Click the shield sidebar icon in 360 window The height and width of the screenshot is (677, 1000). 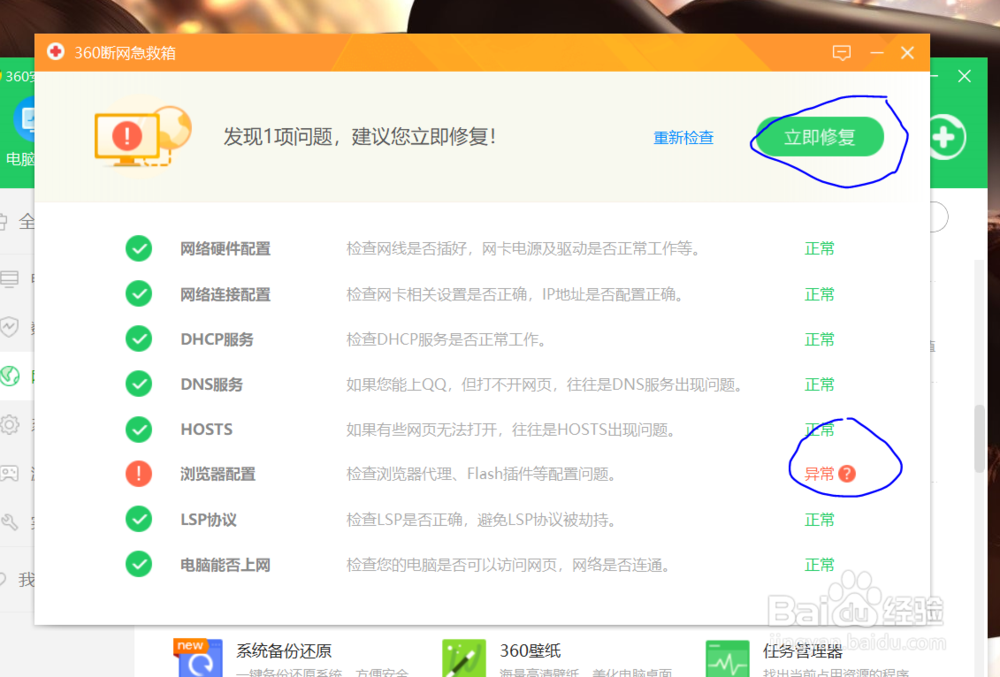pyautogui.click(x=10, y=327)
